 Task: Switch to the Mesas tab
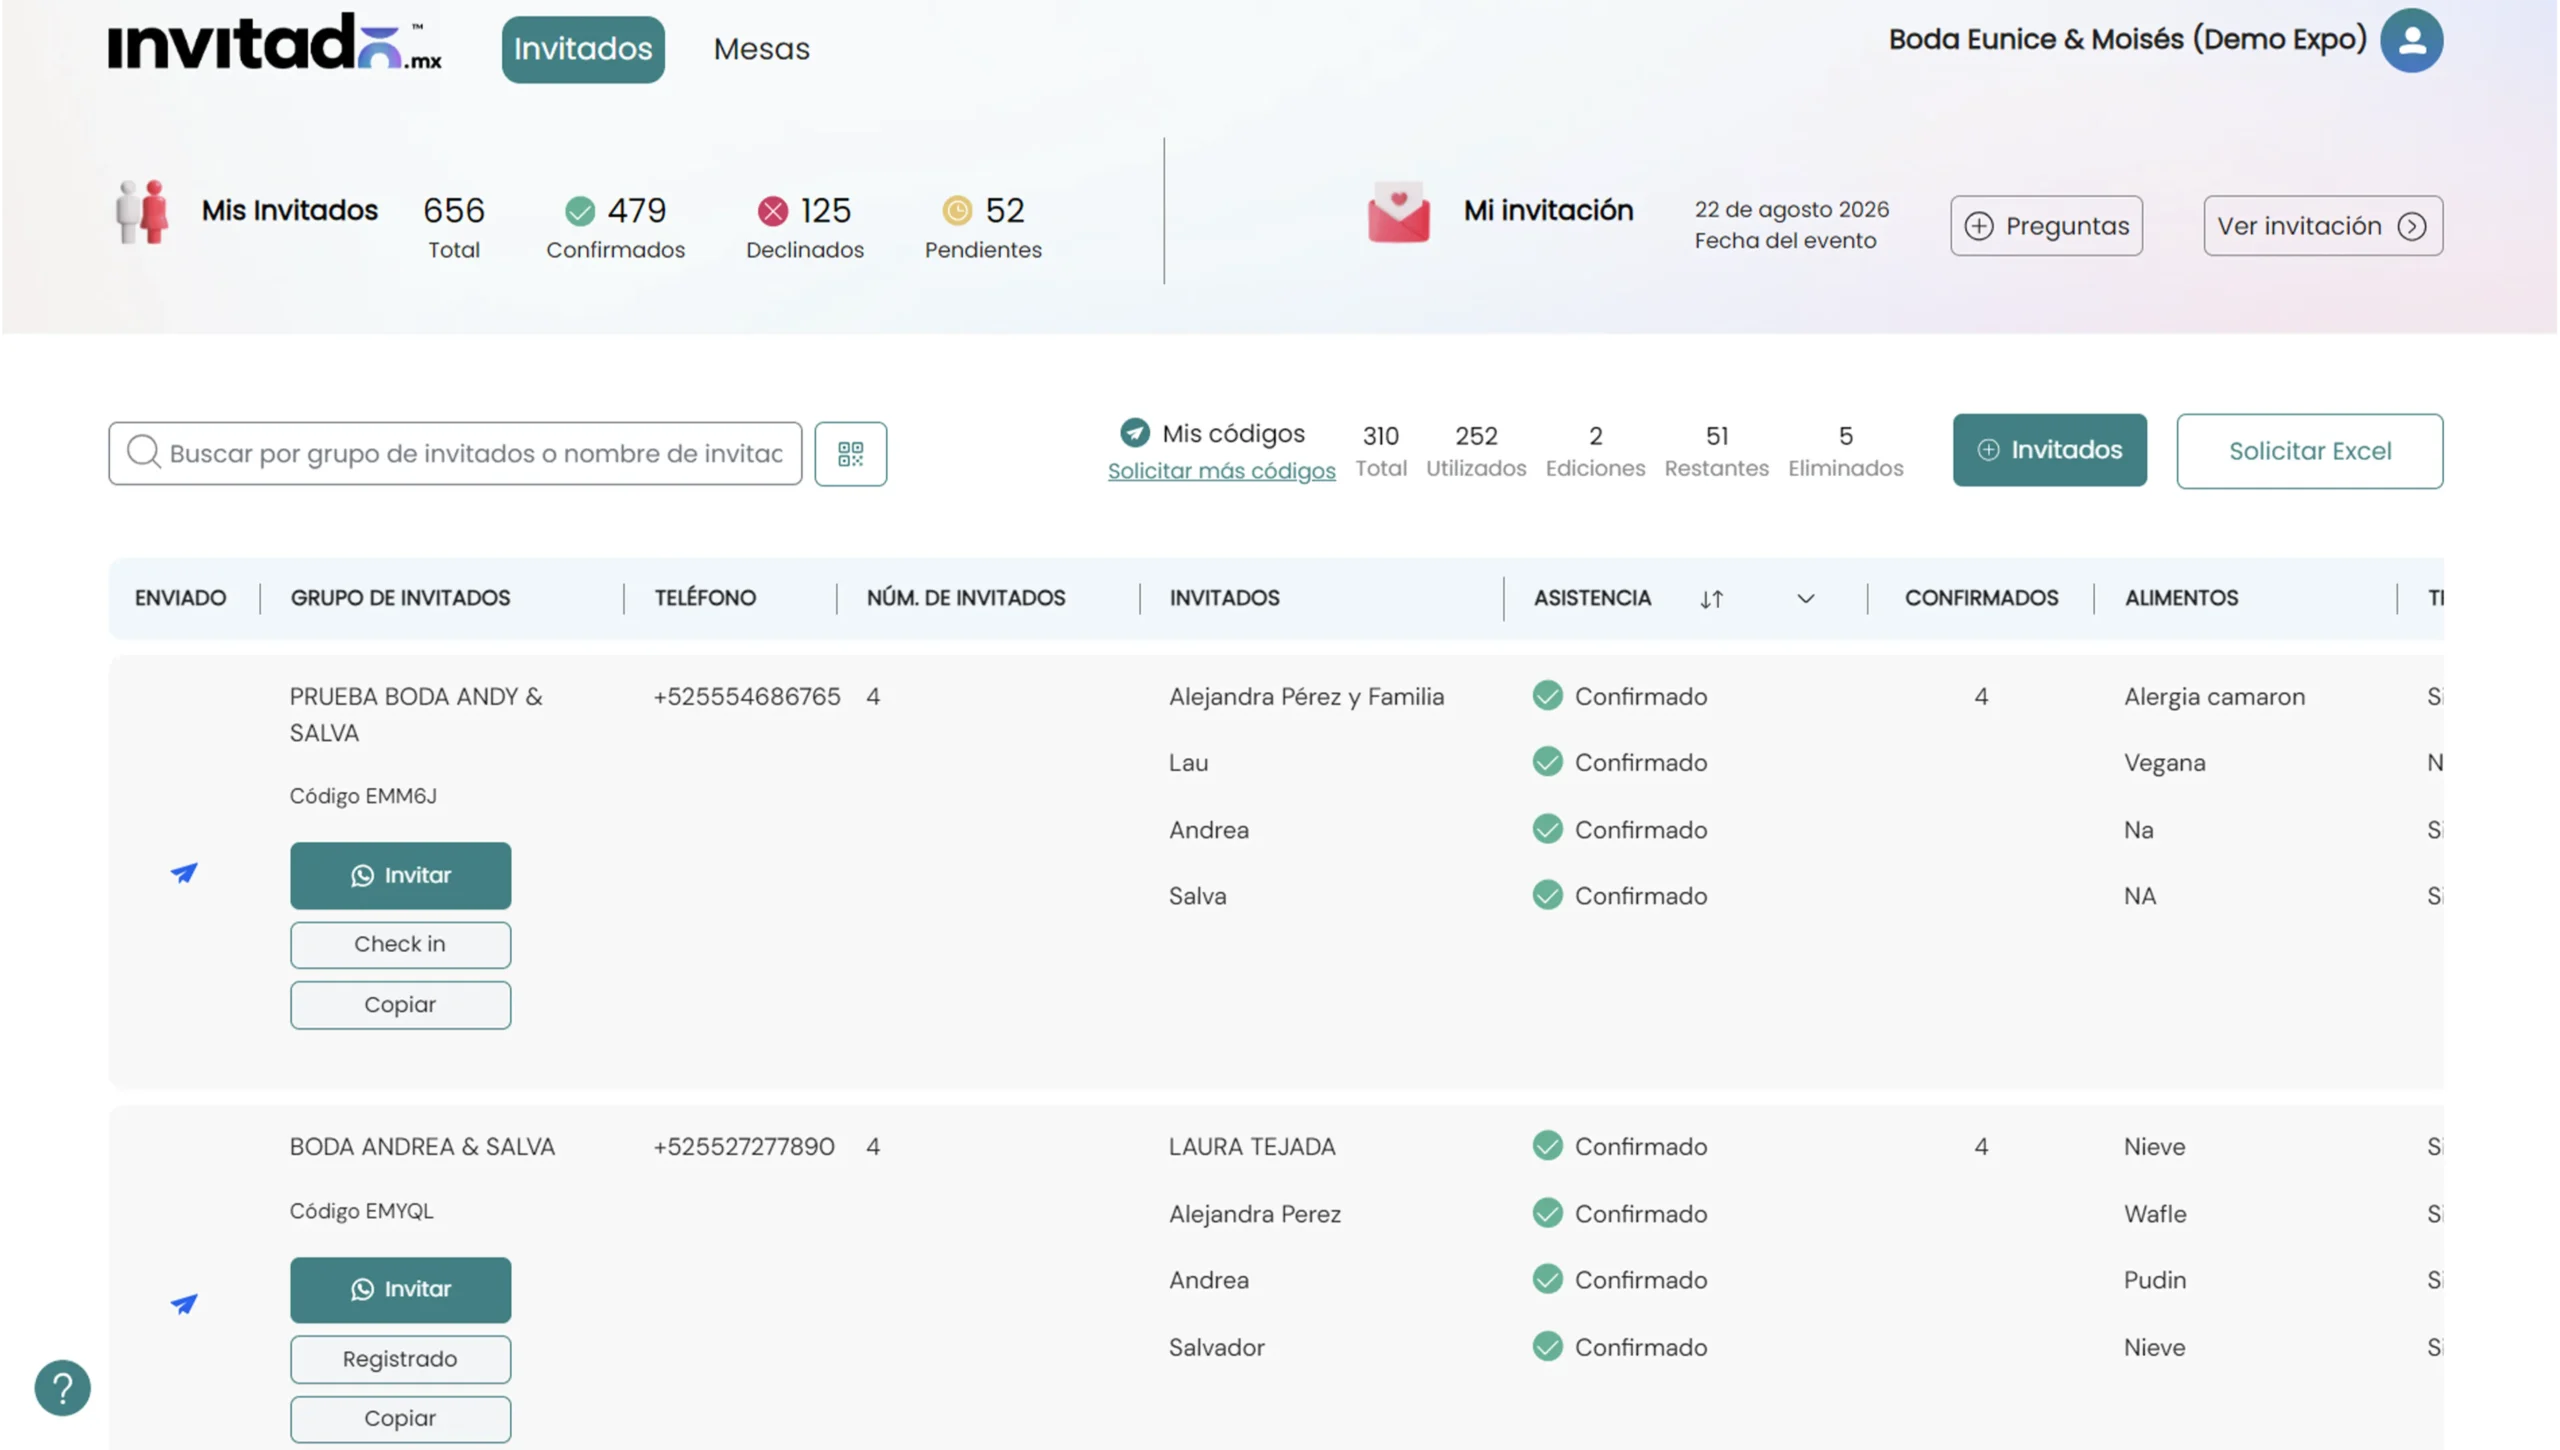tap(761, 49)
